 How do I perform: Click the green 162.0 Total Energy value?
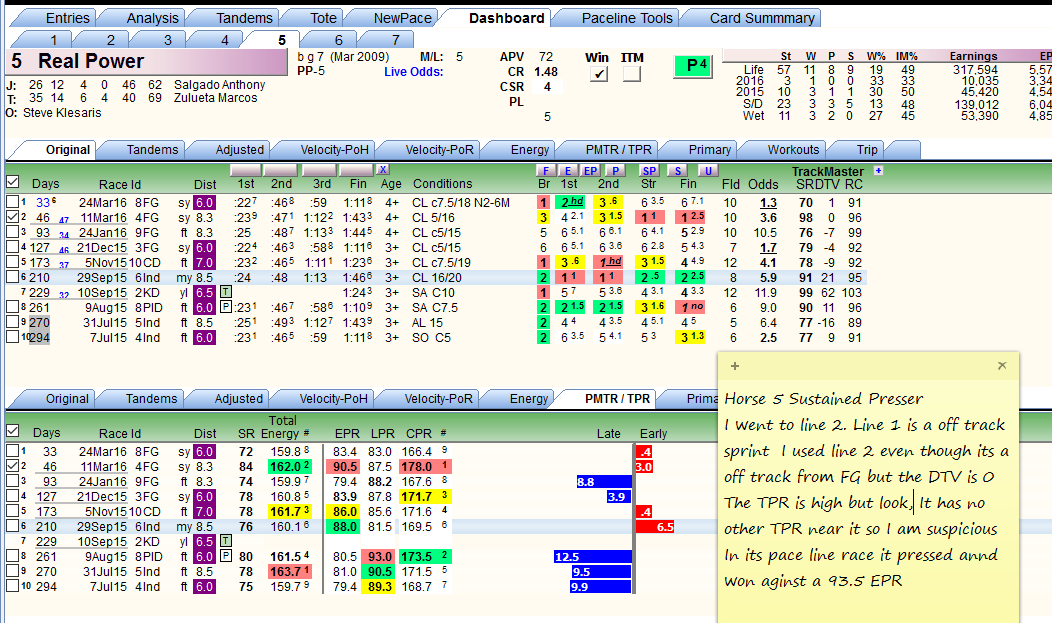coord(289,467)
